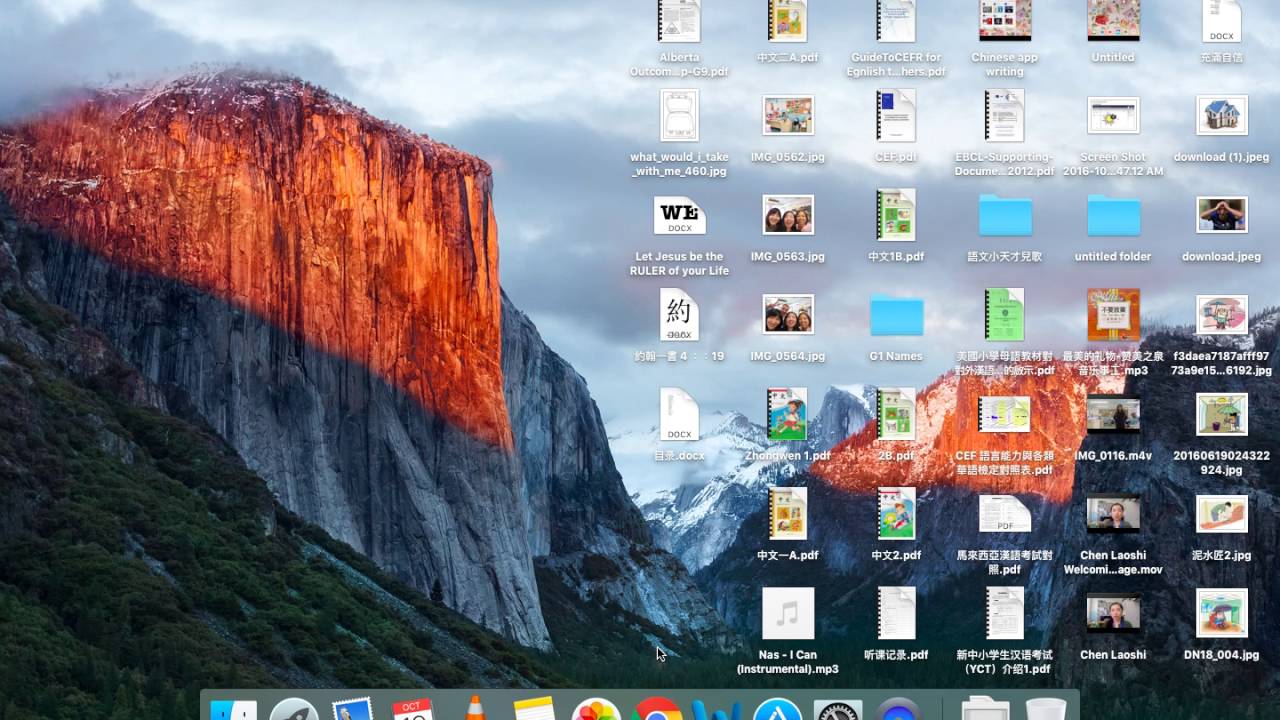The image size is (1280, 720).
Task: Launch VLC traffic cone in Dock
Action: point(475,708)
